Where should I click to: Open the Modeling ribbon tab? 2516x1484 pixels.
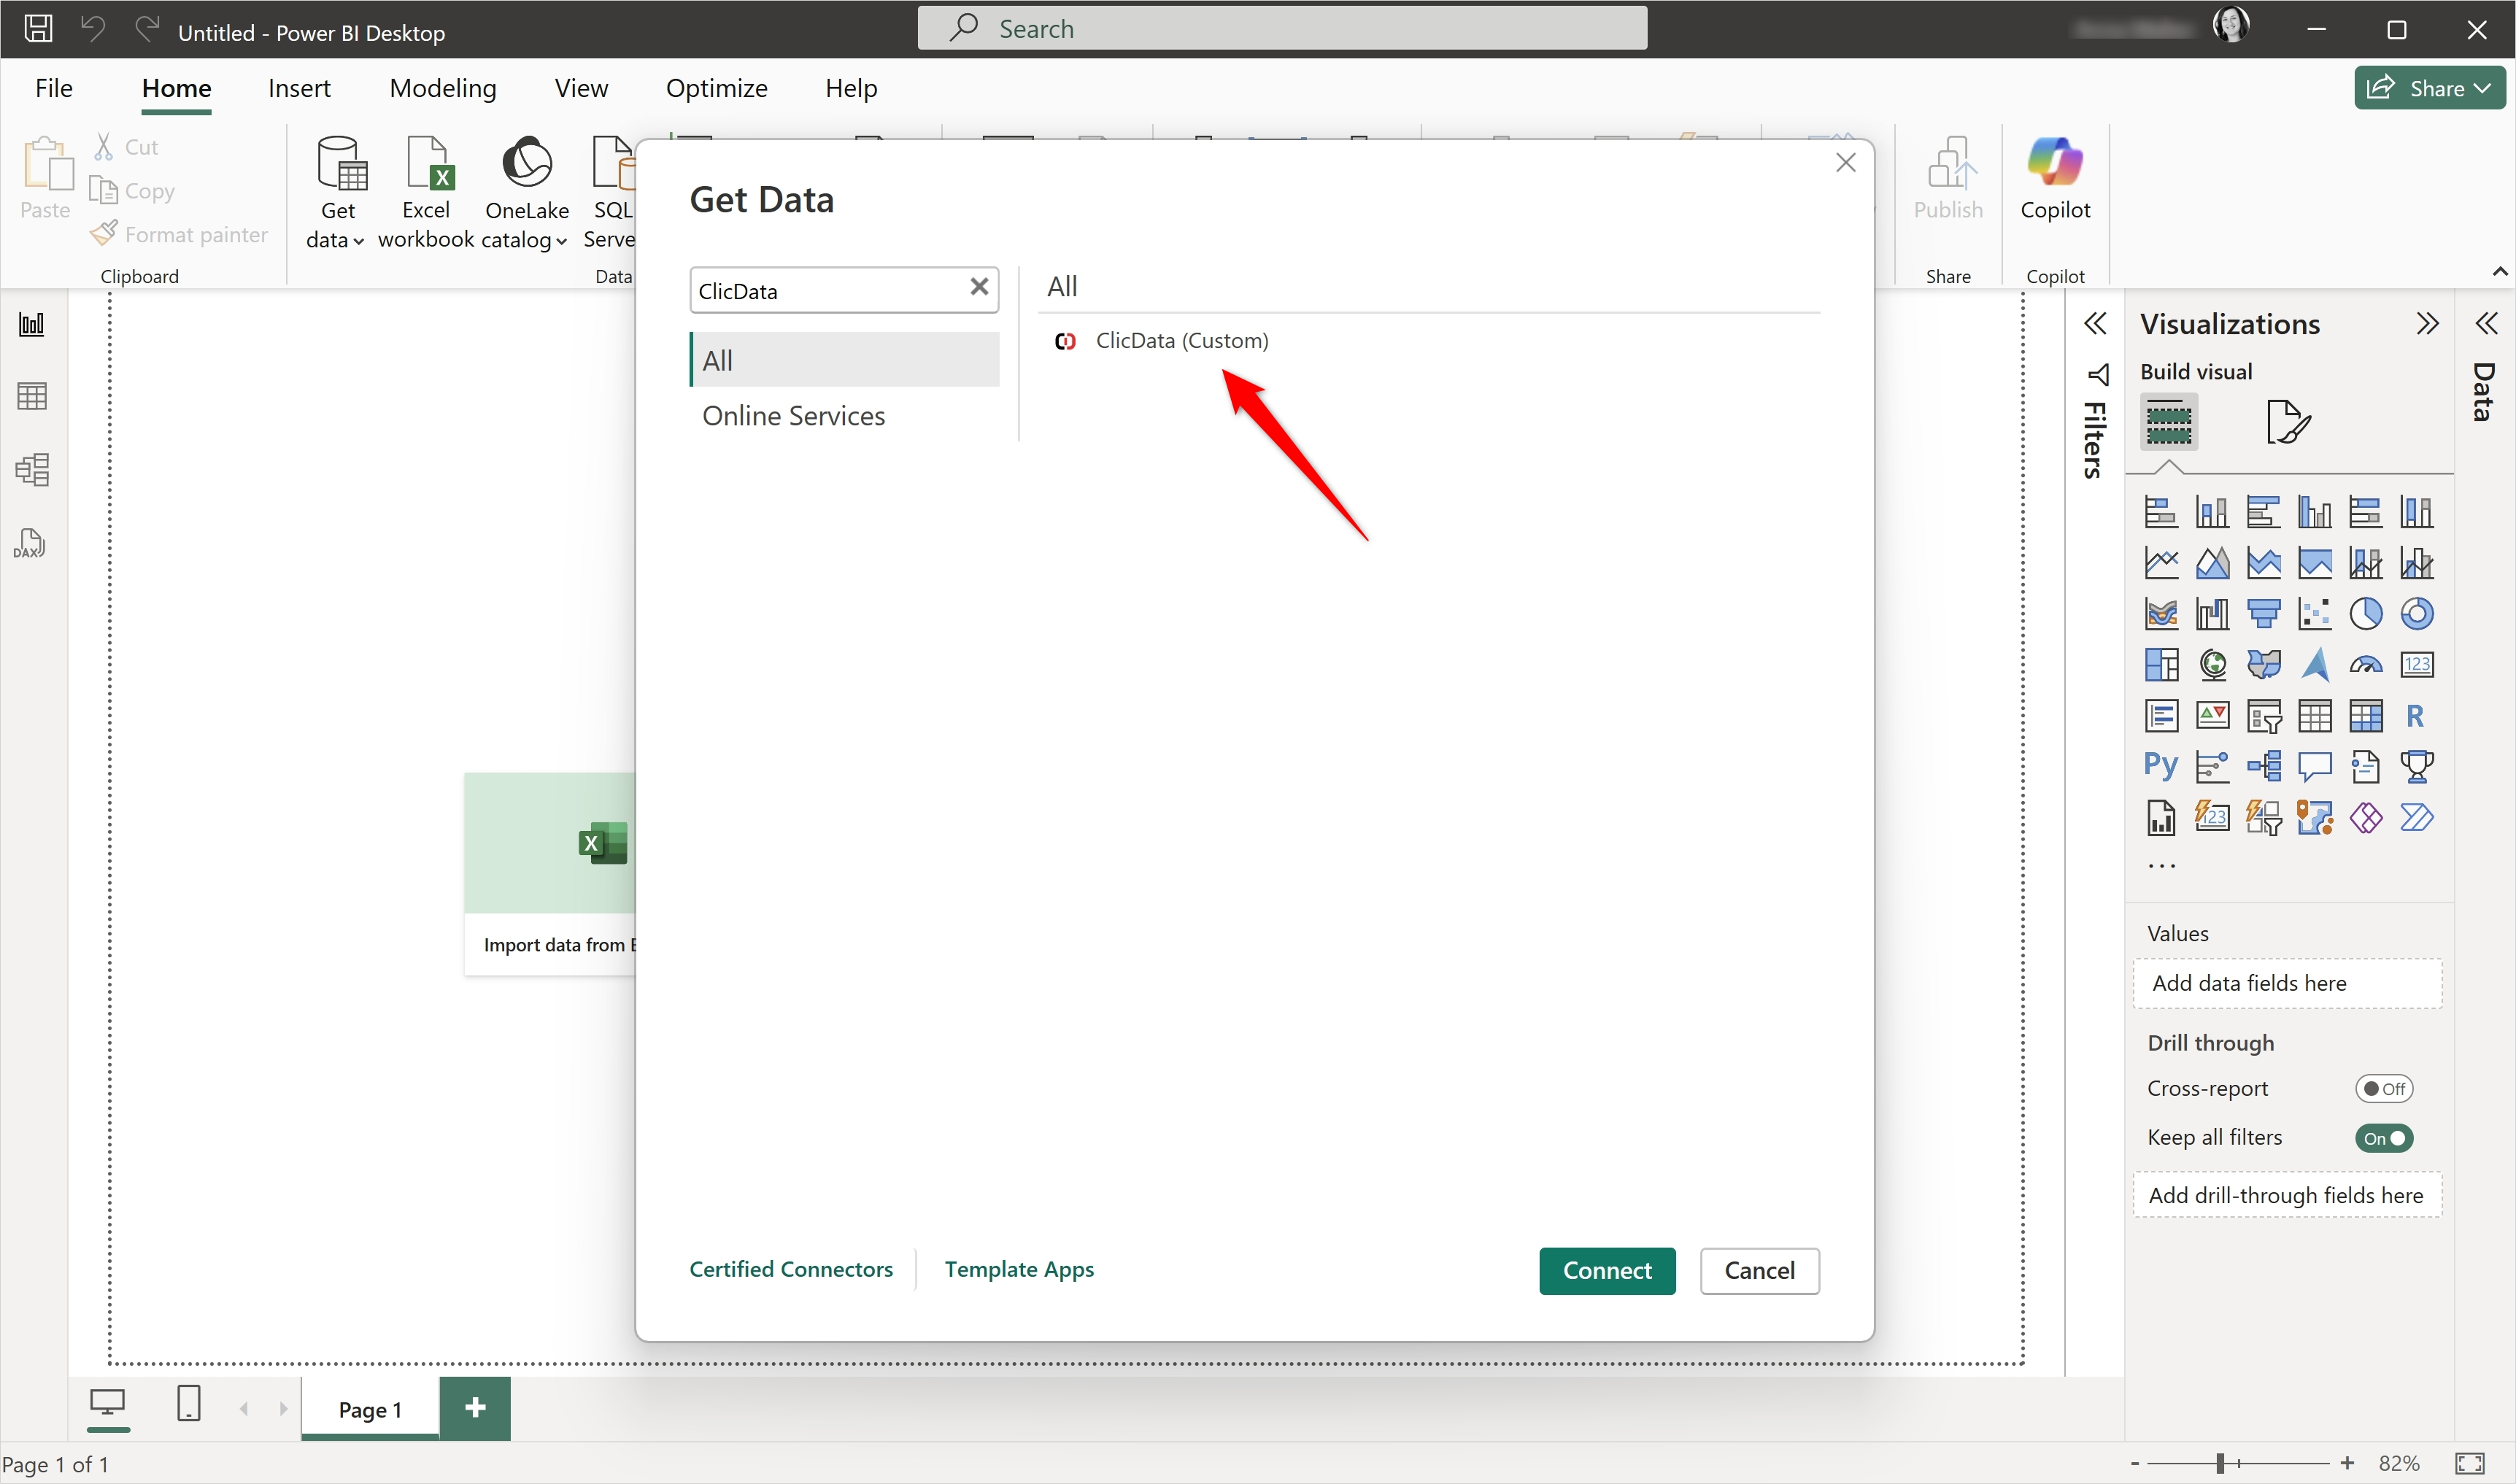tap(442, 88)
